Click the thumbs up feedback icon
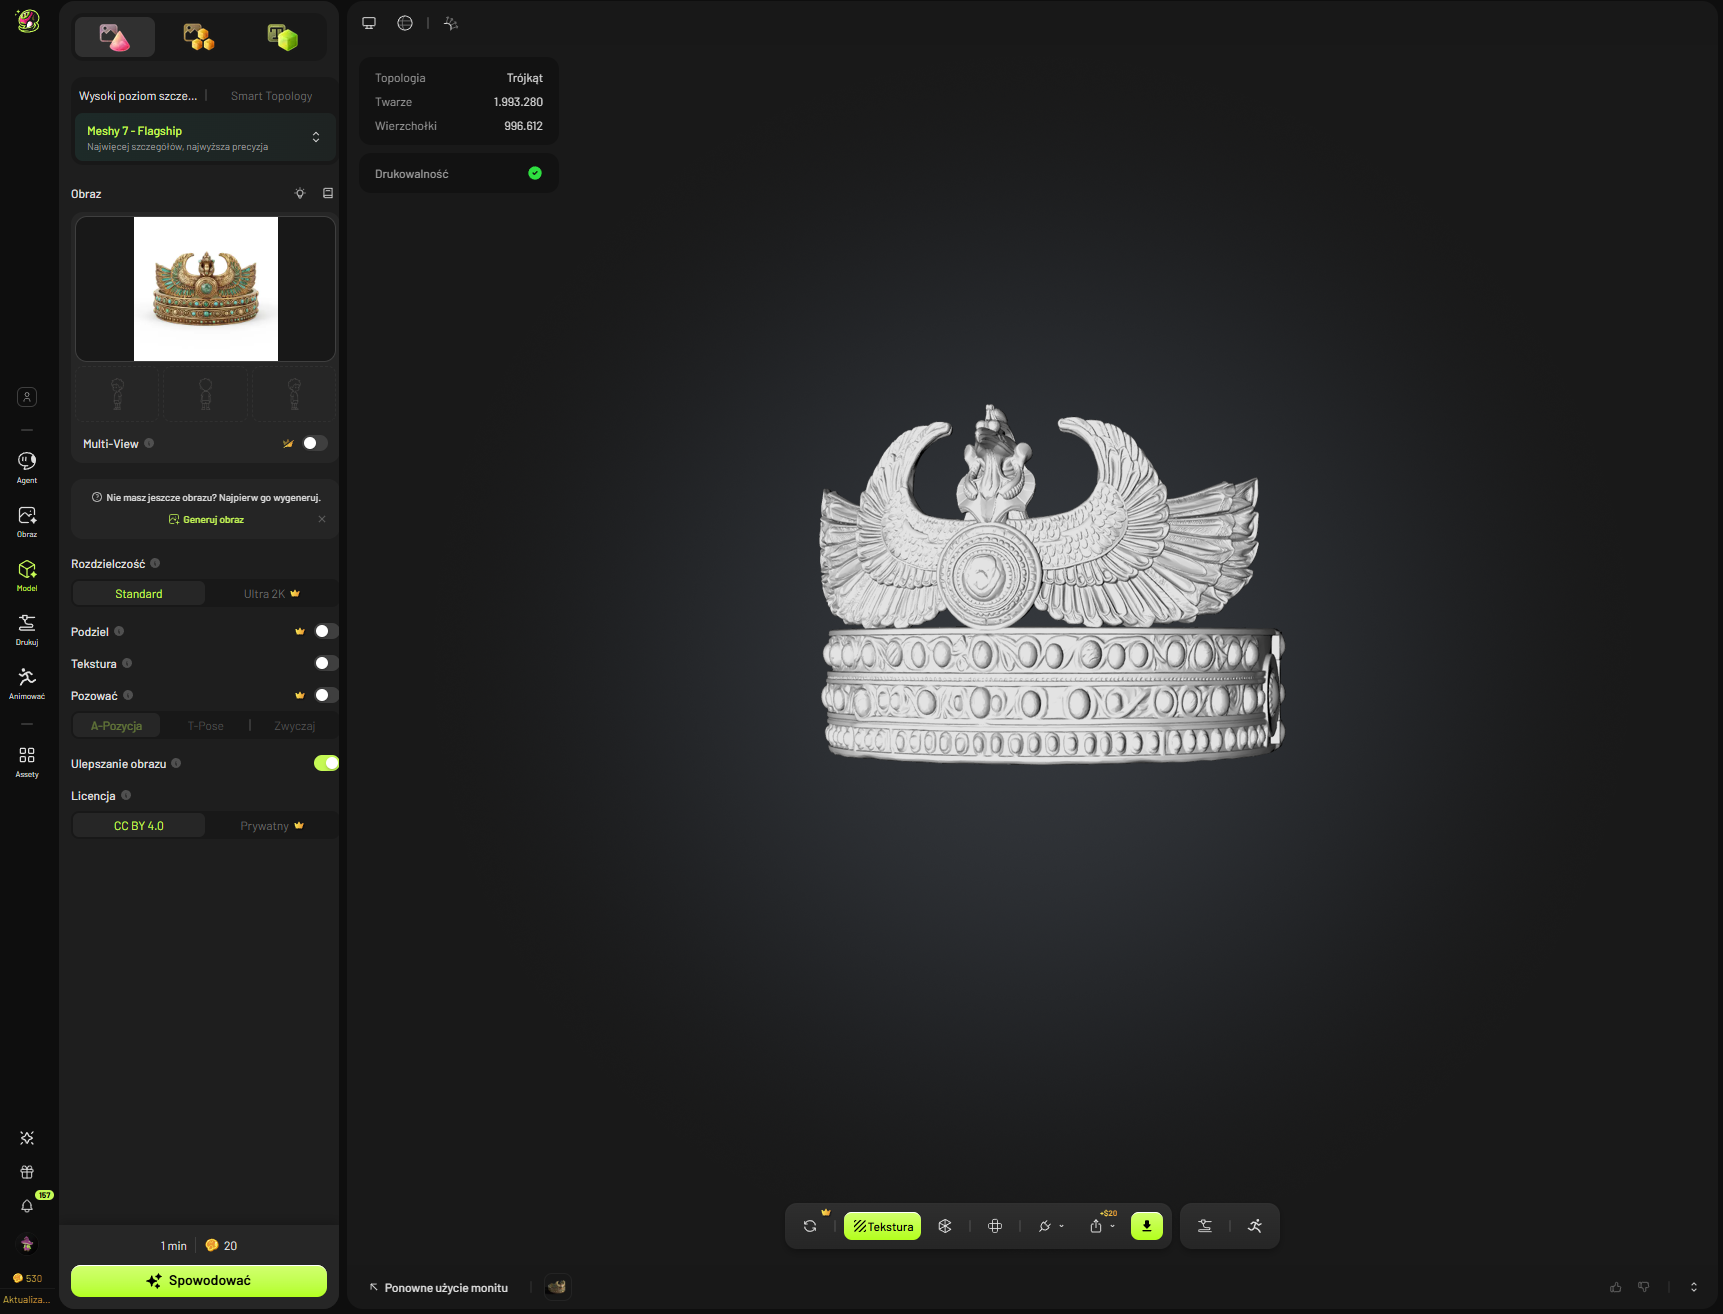This screenshot has height=1314, width=1723. (x=1616, y=1287)
